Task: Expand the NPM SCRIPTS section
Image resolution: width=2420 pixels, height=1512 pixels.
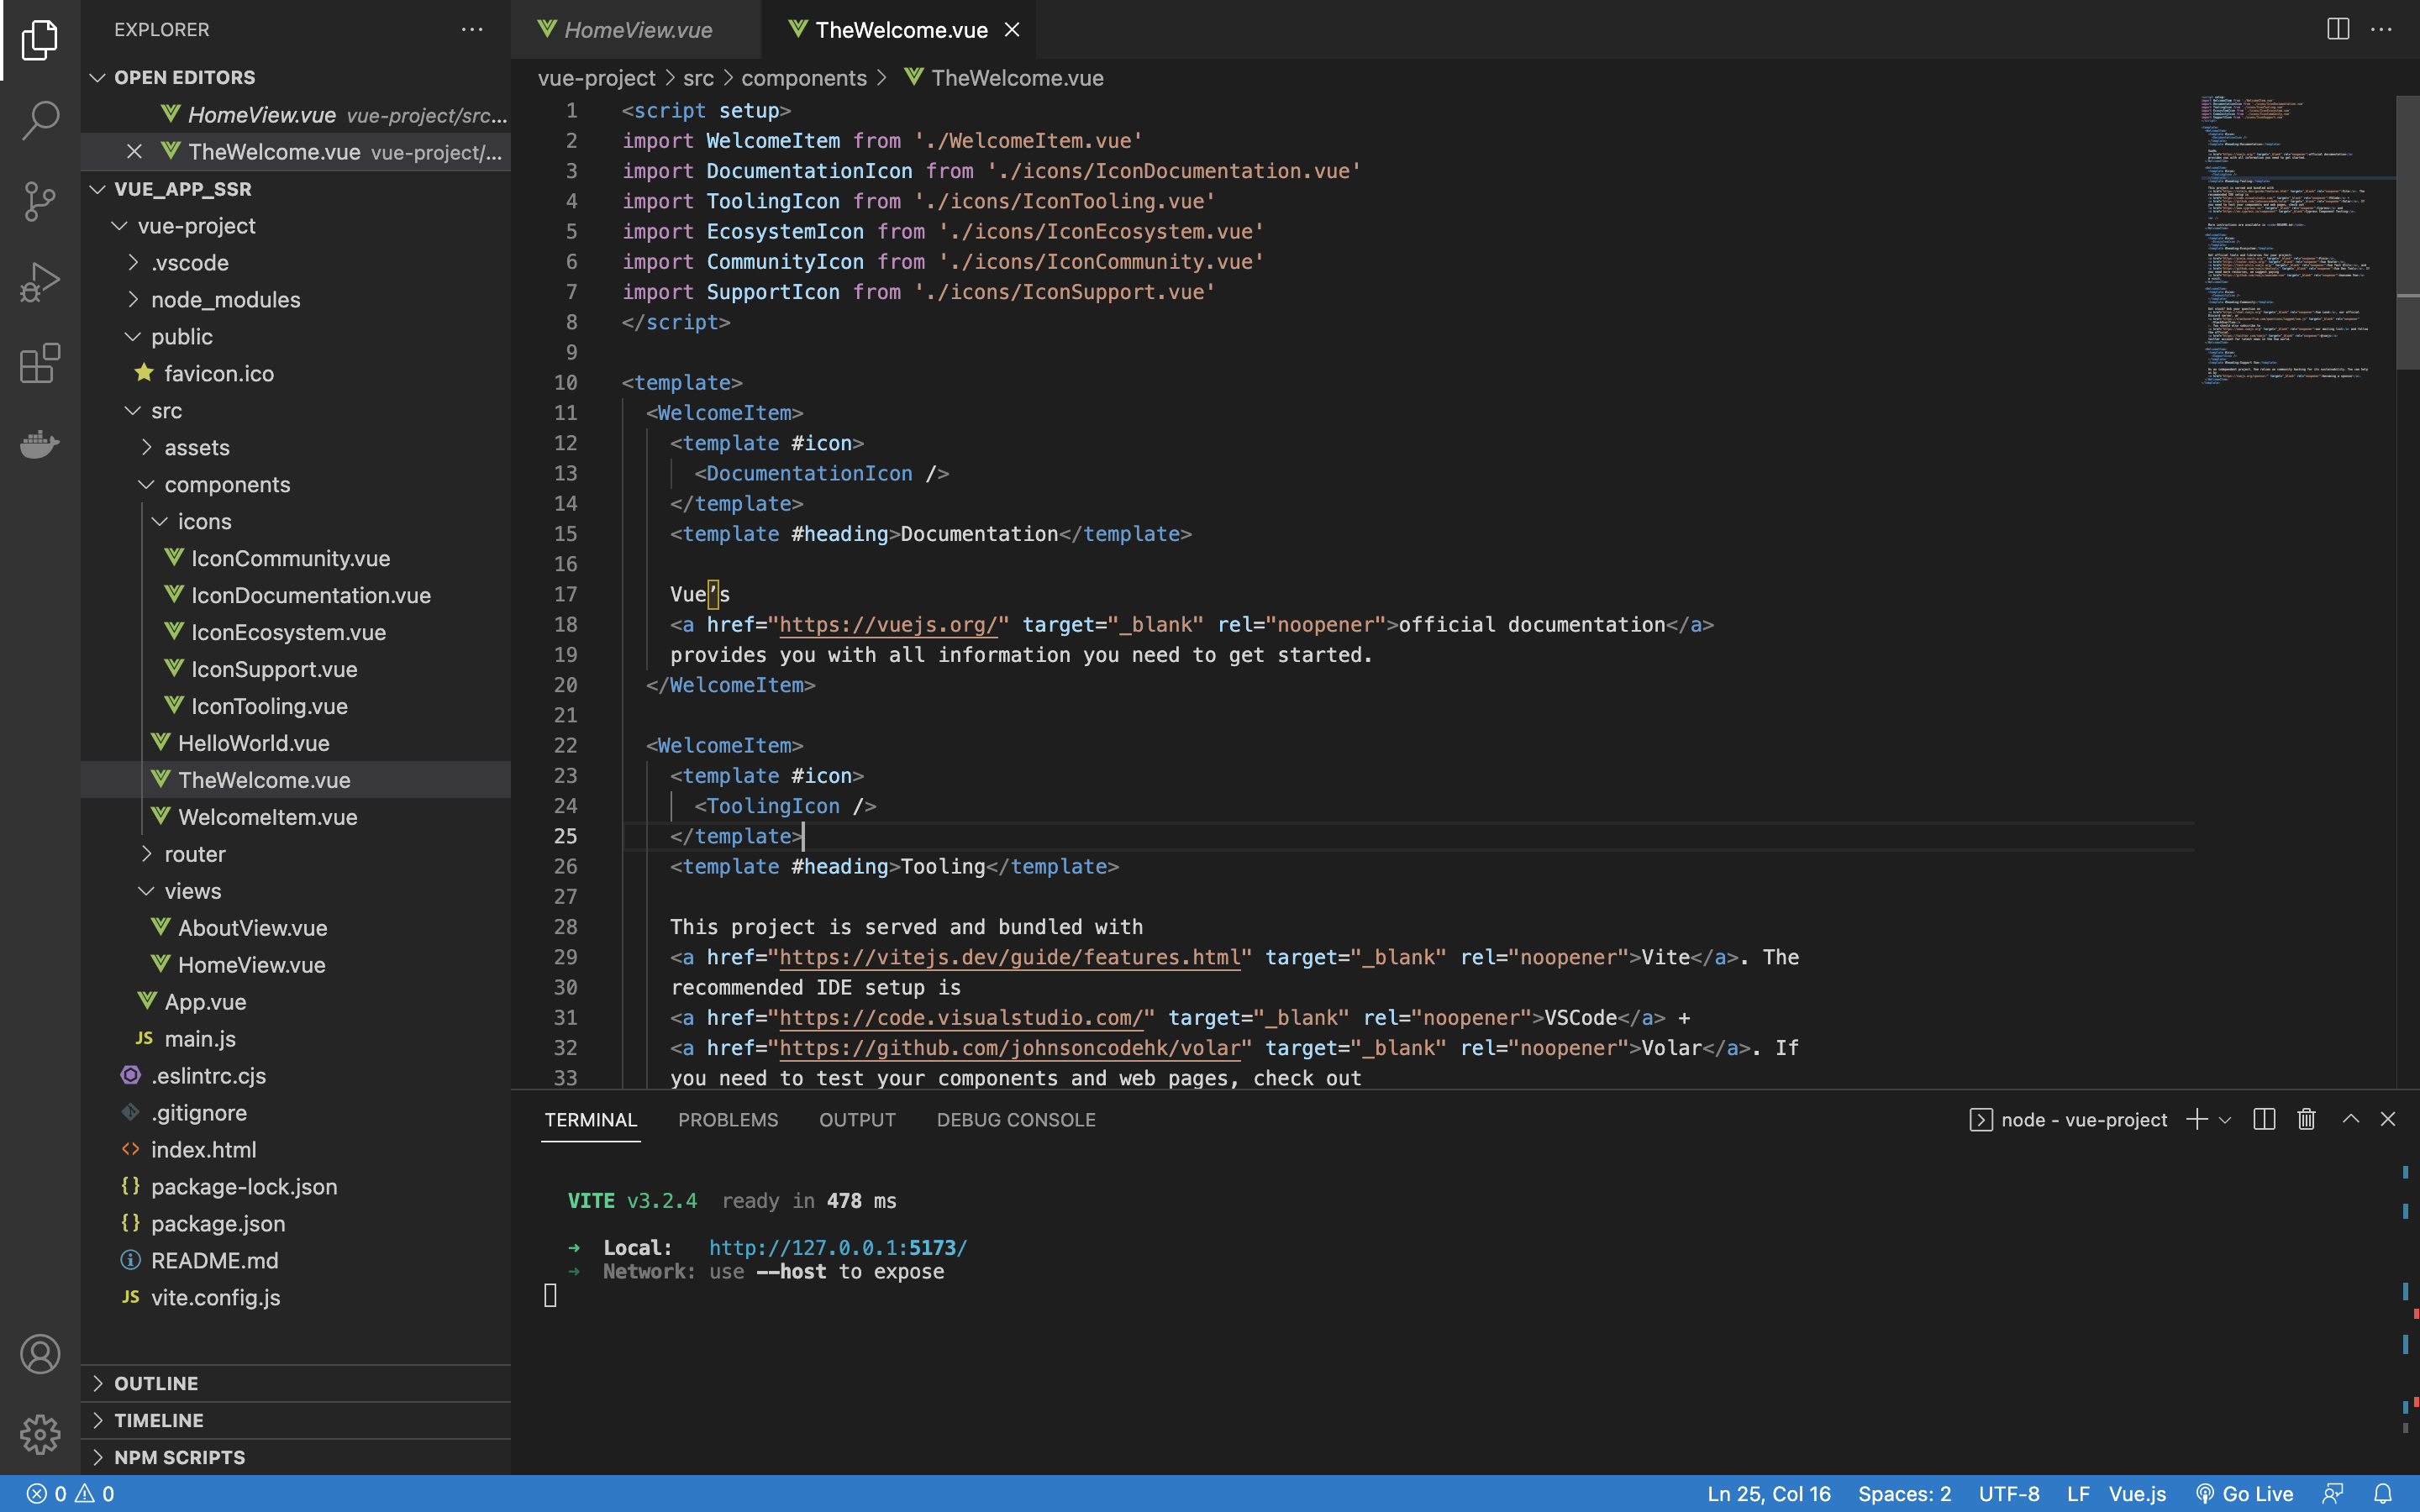Action: click(x=296, y=1457)
